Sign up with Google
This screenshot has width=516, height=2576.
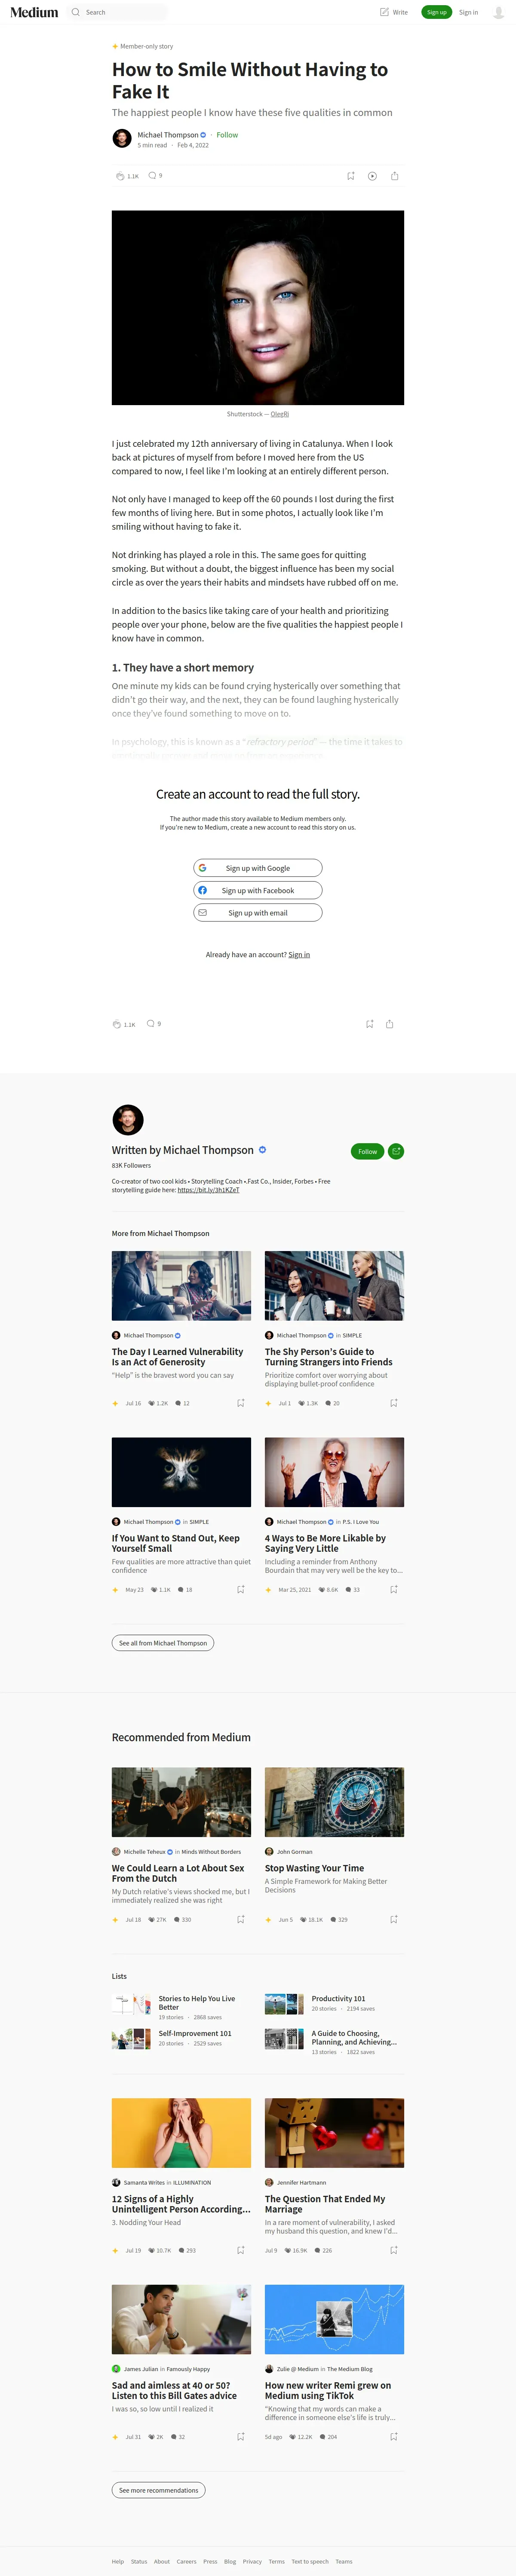click(x=258, y=868)
